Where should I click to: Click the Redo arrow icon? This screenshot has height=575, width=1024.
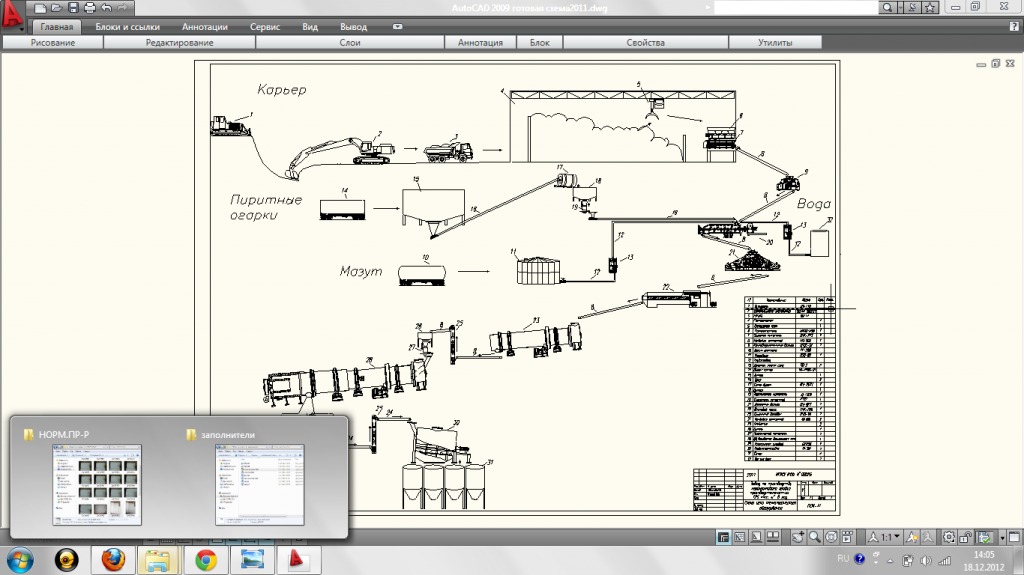click(x=123, y=8)
